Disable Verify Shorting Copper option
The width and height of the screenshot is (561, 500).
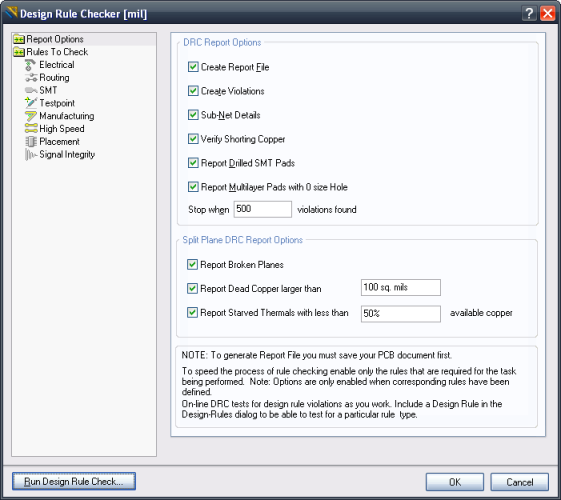pyautogui.click(x=193, y=139)
